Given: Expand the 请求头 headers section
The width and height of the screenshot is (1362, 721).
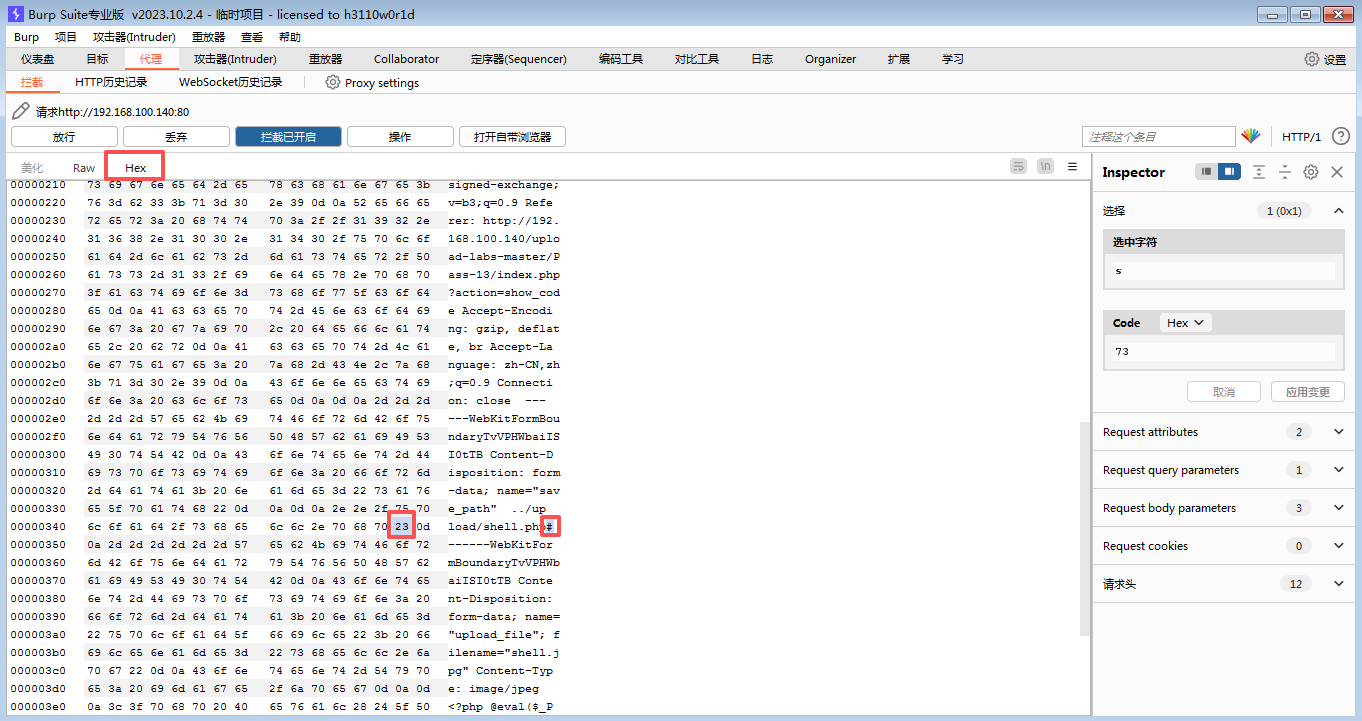Looking at the screenshot, I should (x=1339, y=584).
